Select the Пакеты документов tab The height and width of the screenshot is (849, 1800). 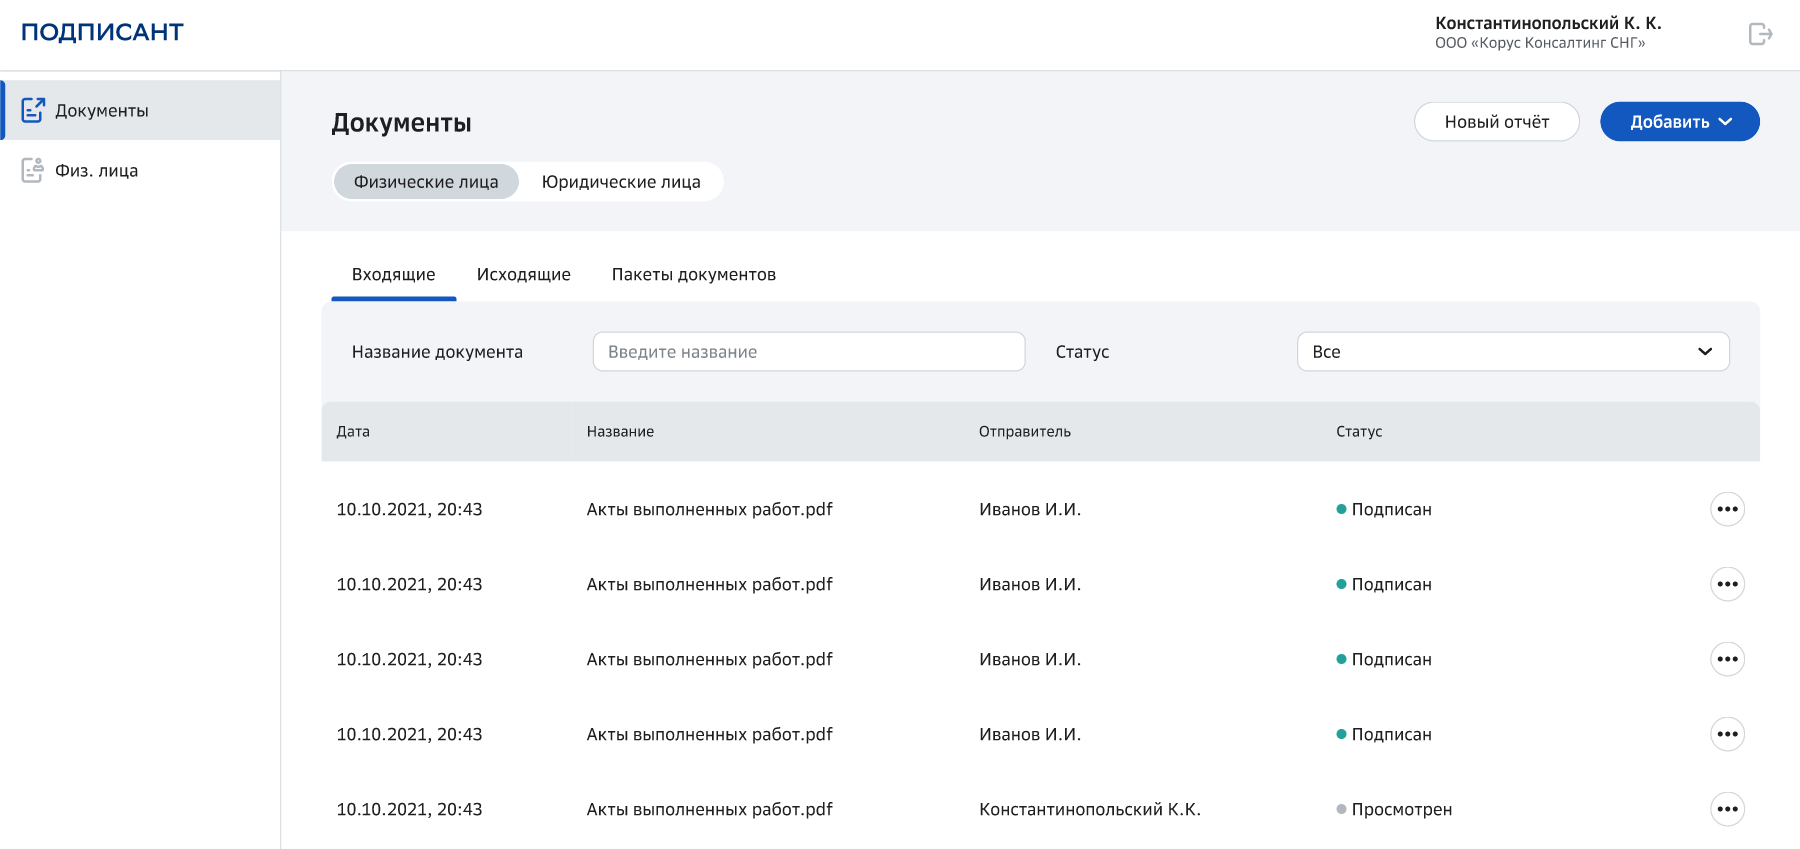coord(693,275)
